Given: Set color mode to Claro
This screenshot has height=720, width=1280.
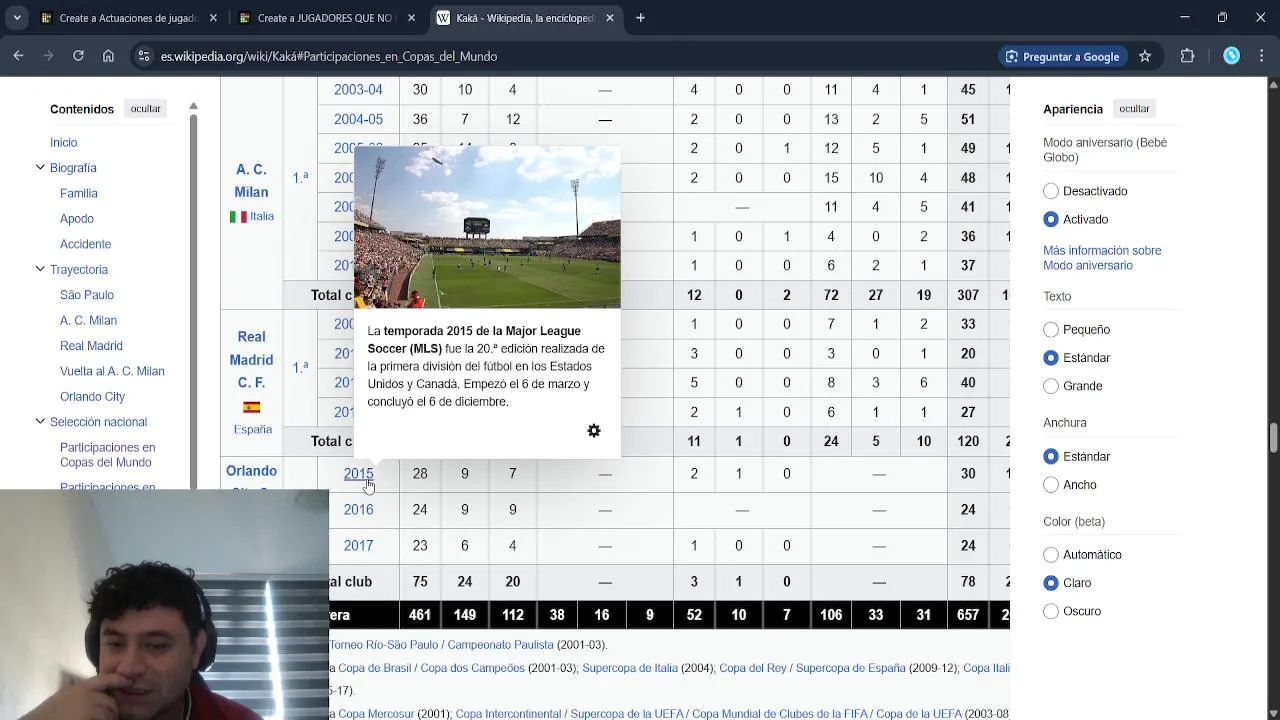Looking at the screenshot, I should [1051, 583].
